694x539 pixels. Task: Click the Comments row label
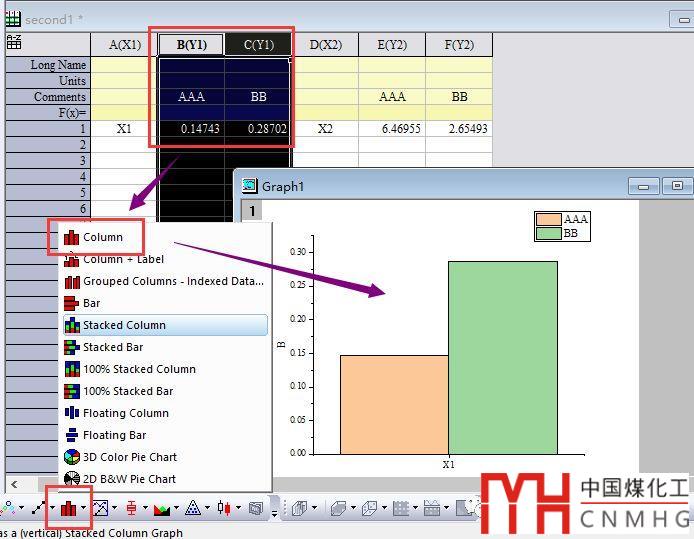[x=48, y=96]
